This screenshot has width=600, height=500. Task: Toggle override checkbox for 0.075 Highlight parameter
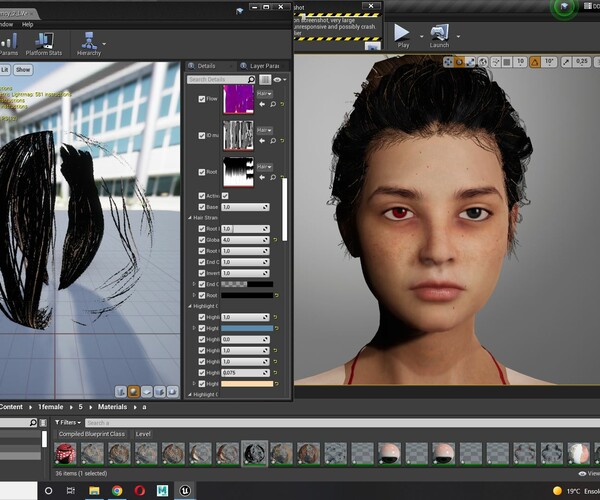pos(202,373)
